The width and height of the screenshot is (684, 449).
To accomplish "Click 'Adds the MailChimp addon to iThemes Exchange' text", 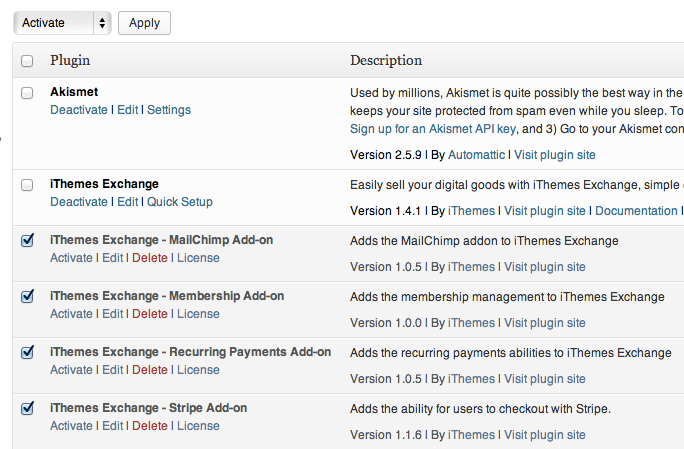I will click(484, 241).
